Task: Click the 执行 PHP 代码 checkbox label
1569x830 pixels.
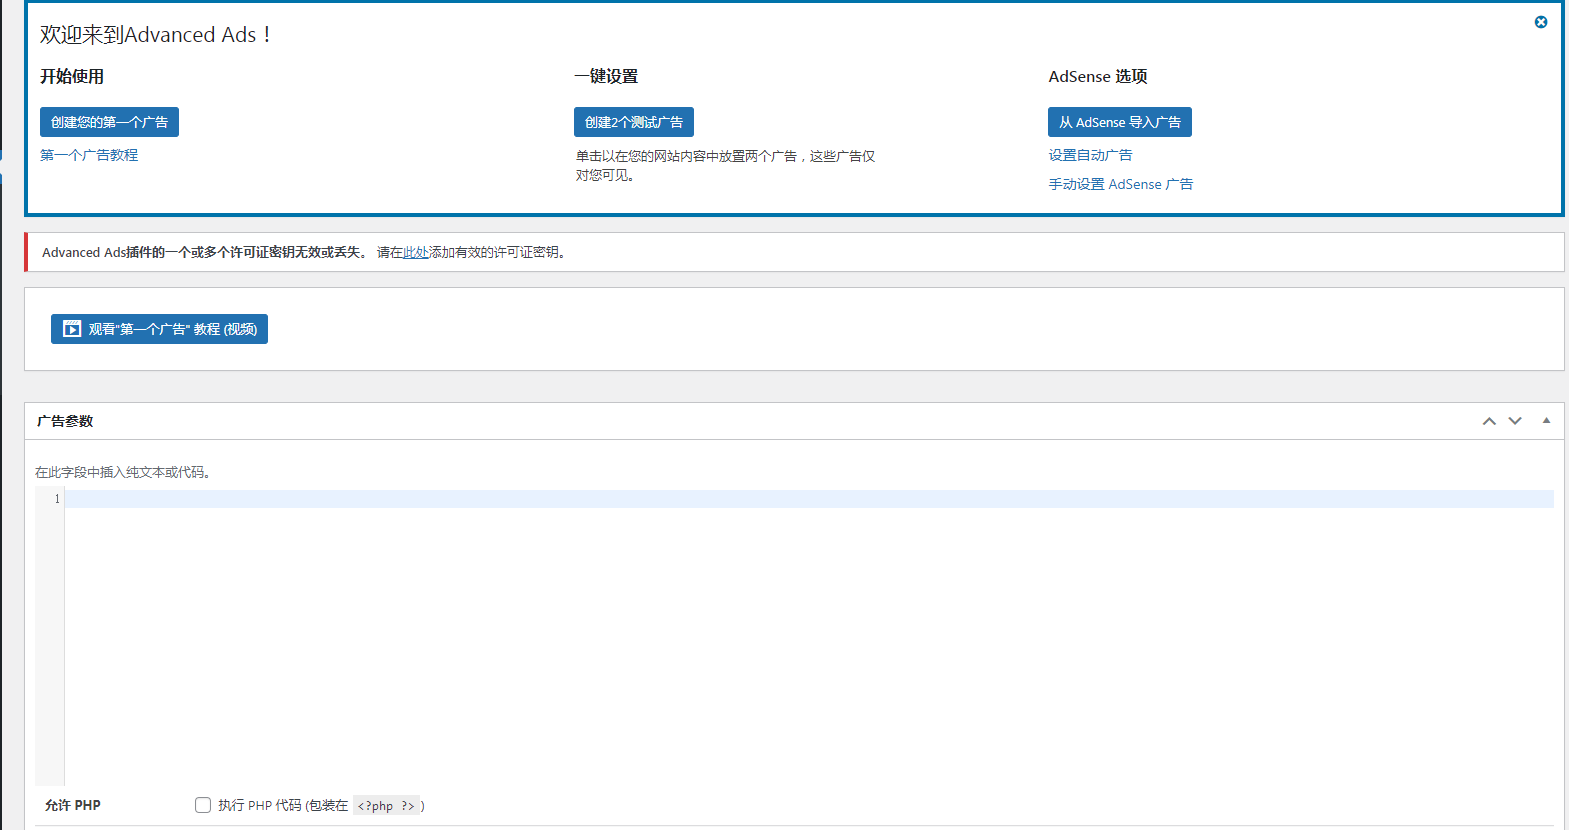Action: pyautogui.click(x=282, y=805)
